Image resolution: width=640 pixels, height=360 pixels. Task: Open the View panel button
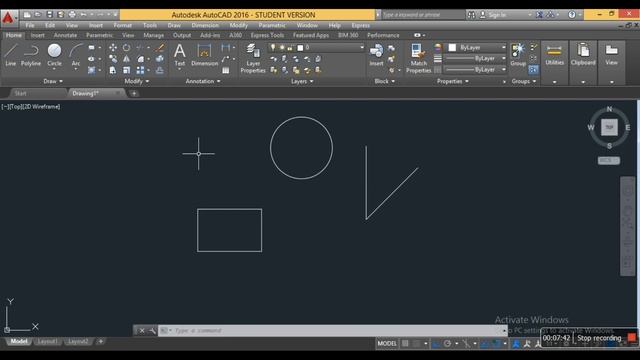tap(611, 55)
